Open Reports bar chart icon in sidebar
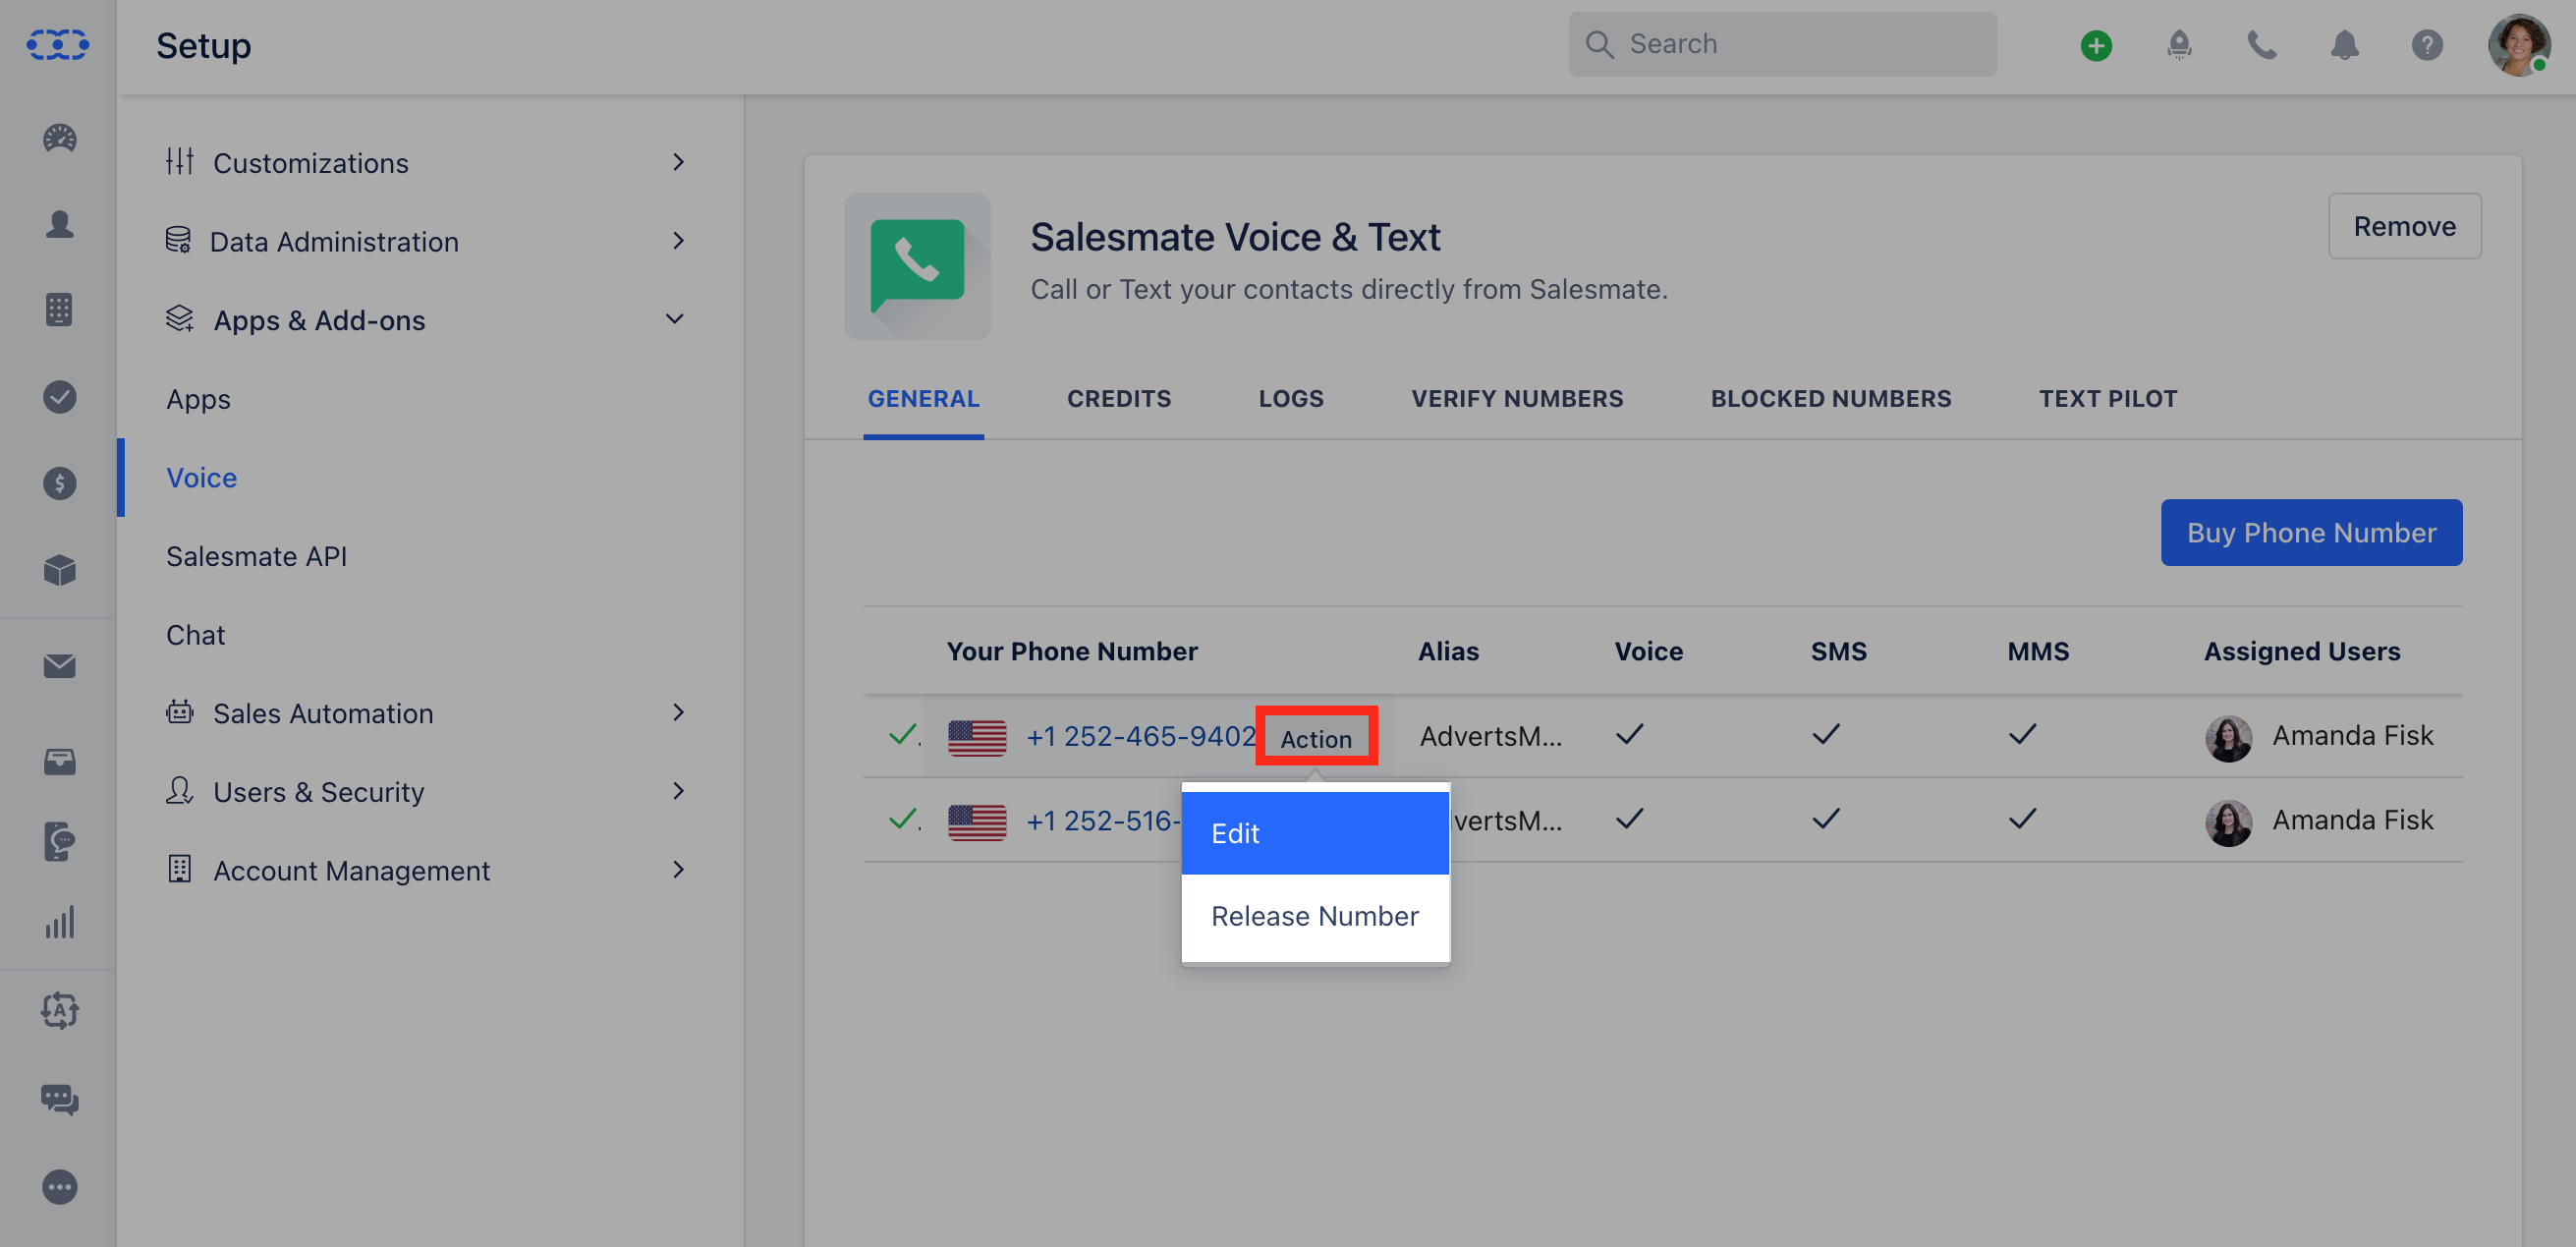Screen dimensions: 2576x1247 click(59, 922)
